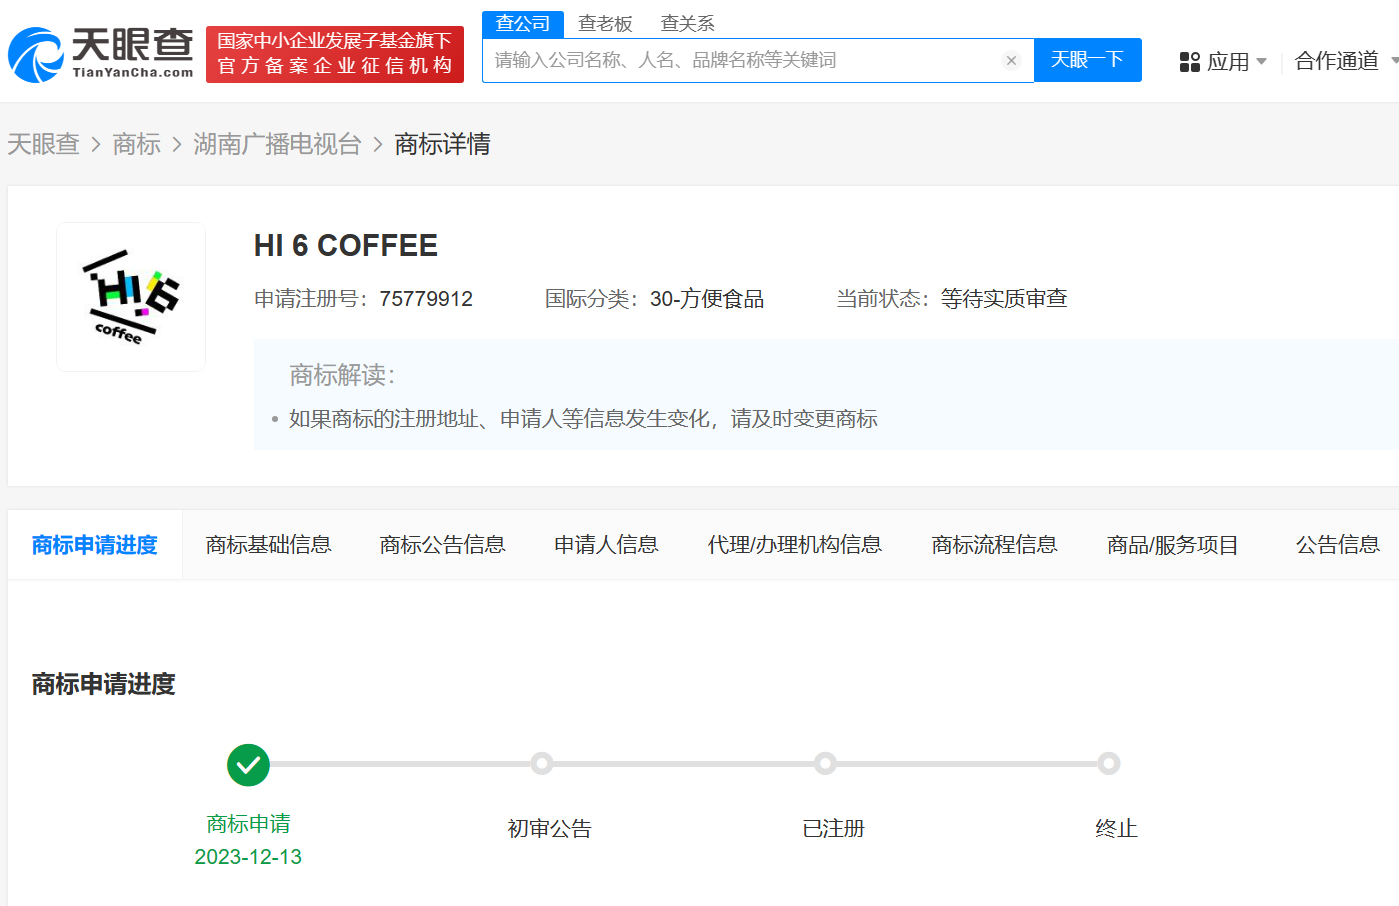Click the green checkmark for 商标申请 step
Screen dimensions: 1399x906
tap(248, 765)
